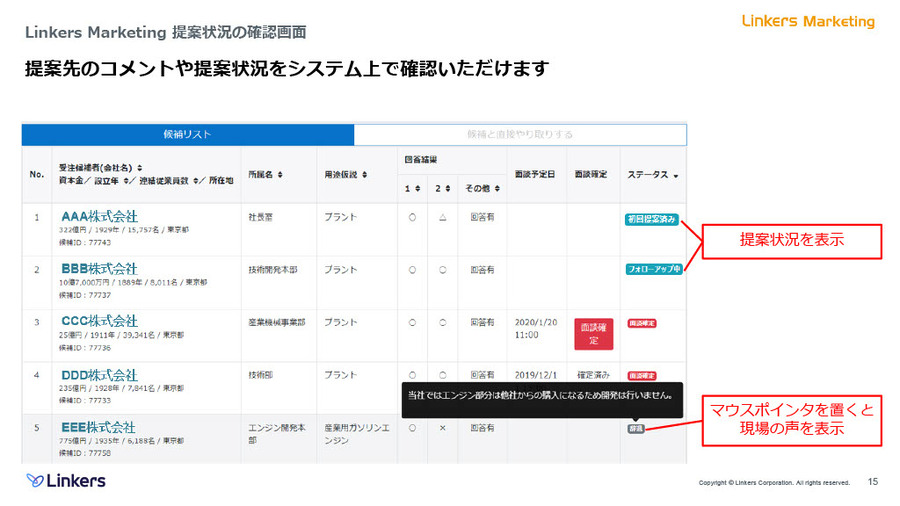
Task: Click 回答有 in the AAA株式会社 row
Action: click(482, 217)
